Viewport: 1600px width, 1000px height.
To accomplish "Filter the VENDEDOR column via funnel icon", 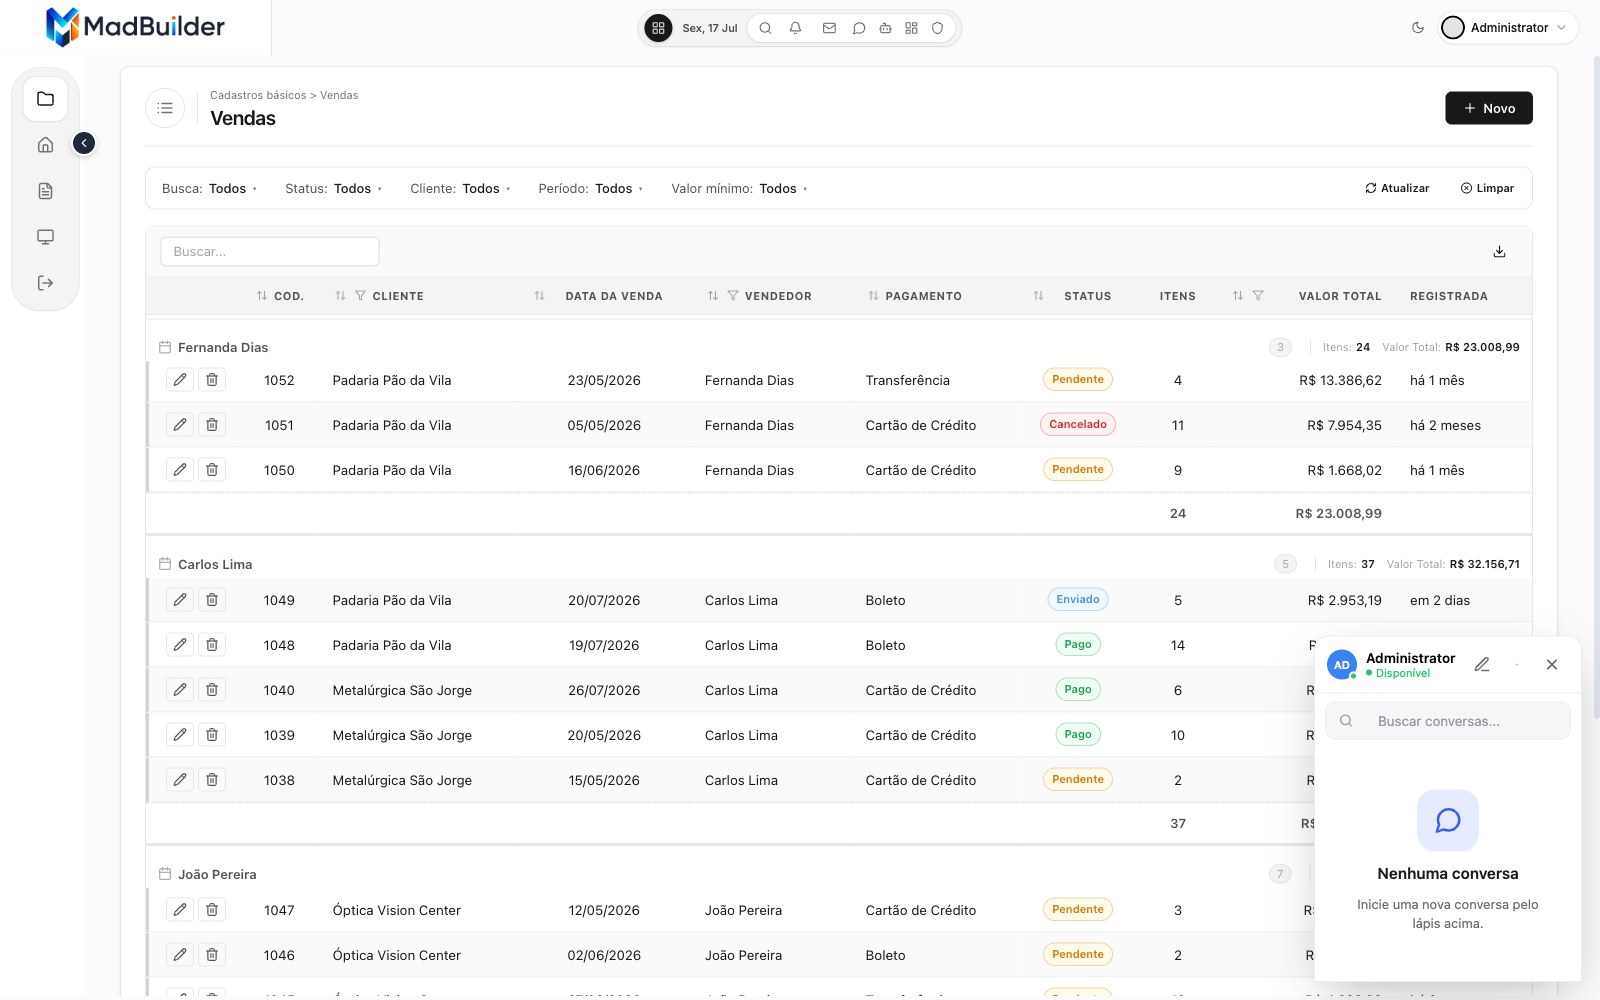I will [733, 296].
